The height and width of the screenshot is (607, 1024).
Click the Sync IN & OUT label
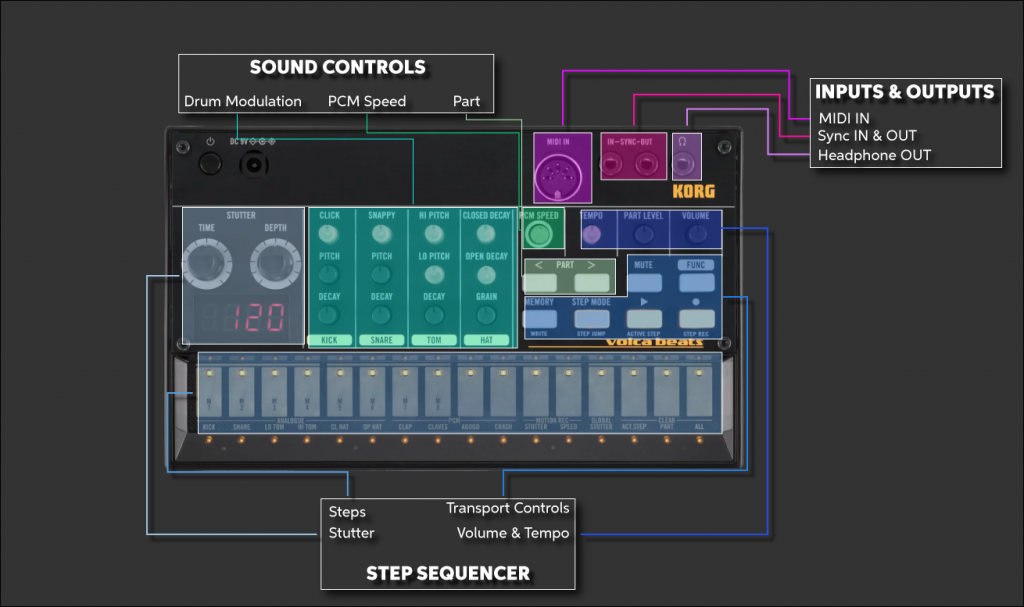tap(867, 136)
